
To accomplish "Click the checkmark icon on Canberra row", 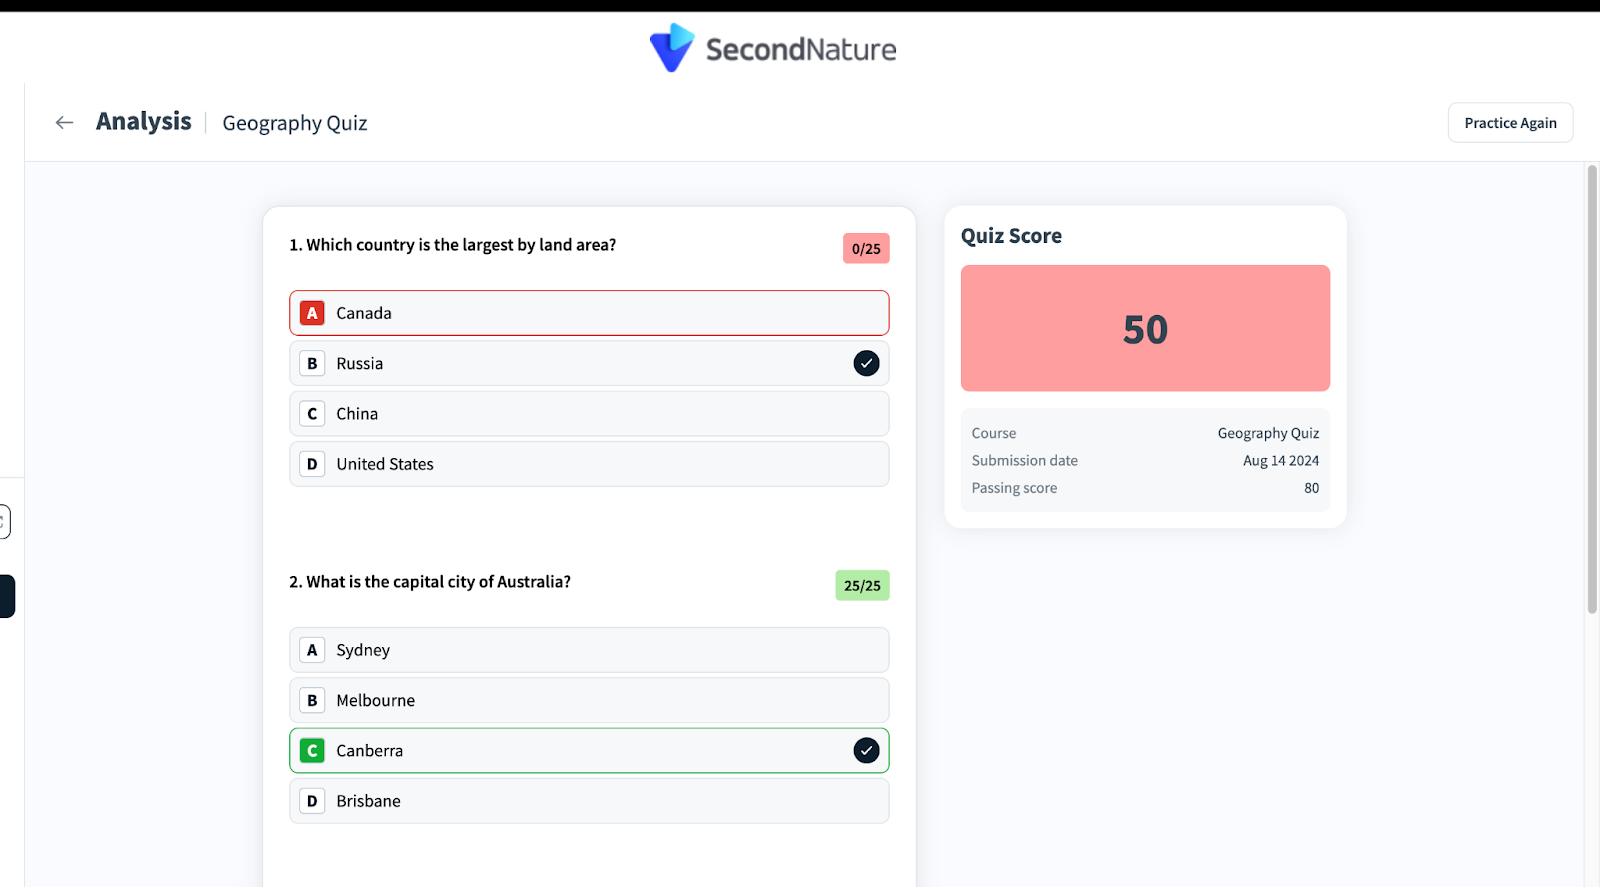I will pyautogui.click(x=866, y=750).
